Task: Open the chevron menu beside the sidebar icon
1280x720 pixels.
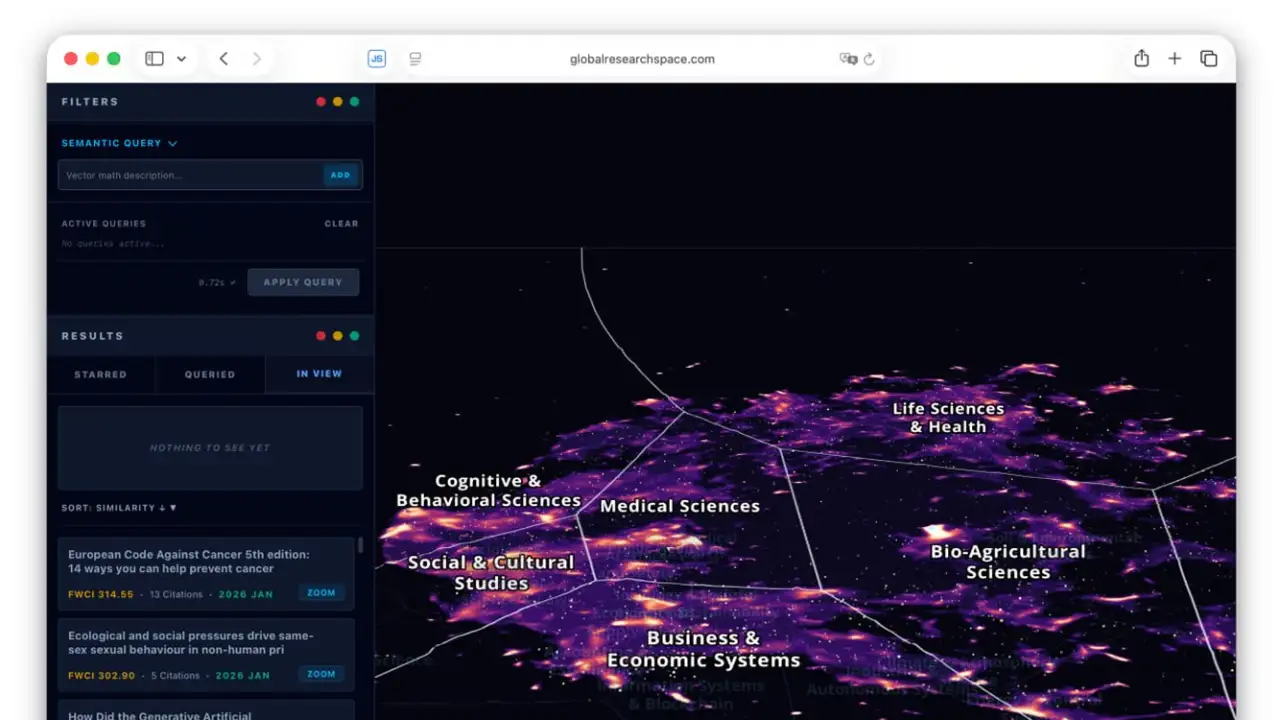Action: [x=181, y=59]
